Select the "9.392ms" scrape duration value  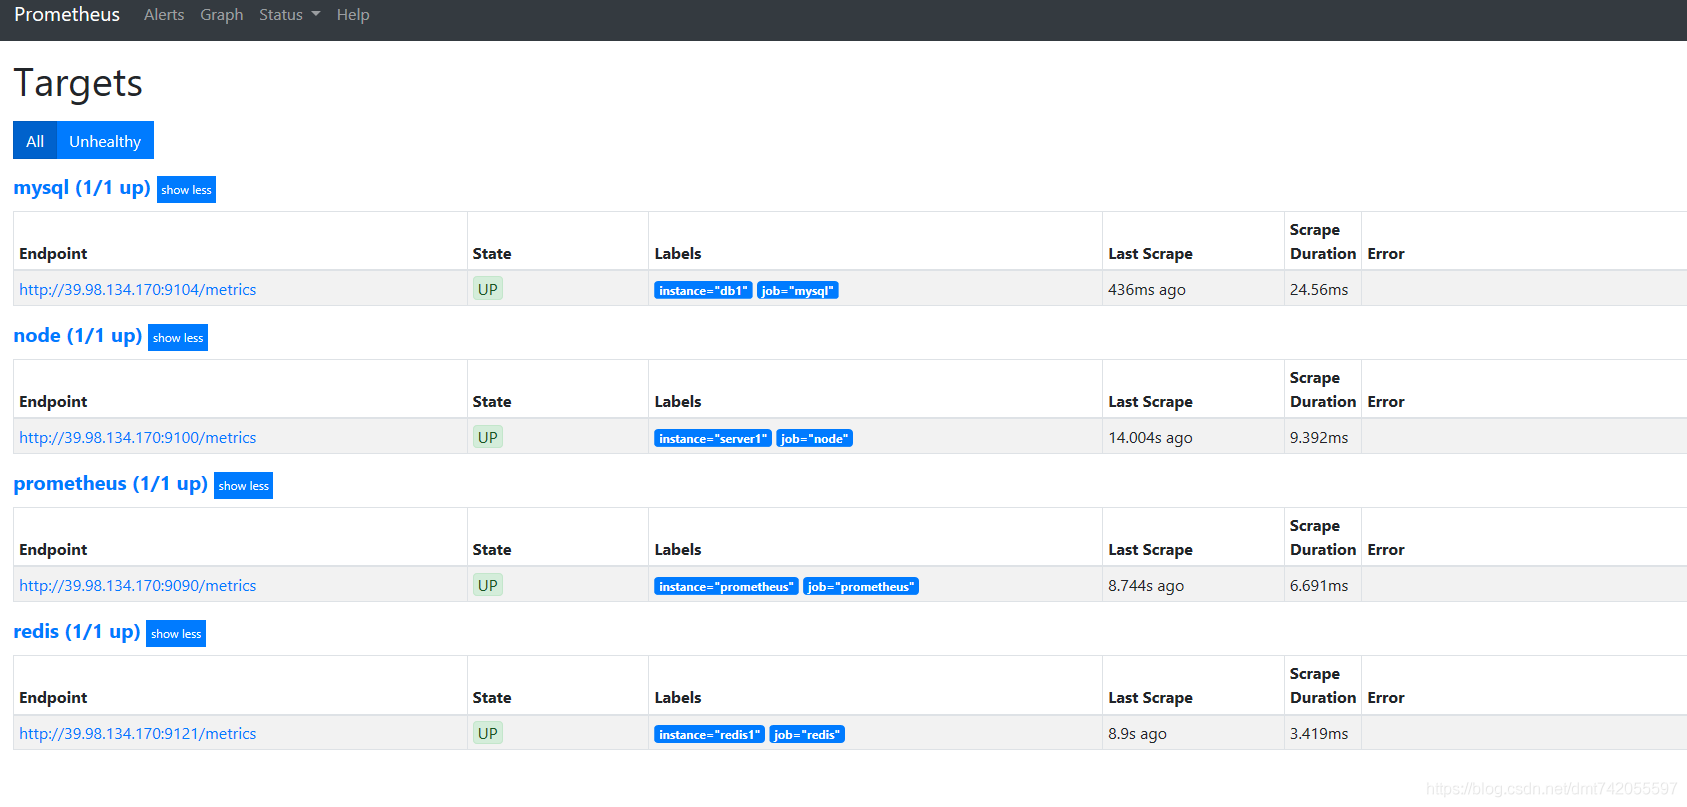(1319, 438)
